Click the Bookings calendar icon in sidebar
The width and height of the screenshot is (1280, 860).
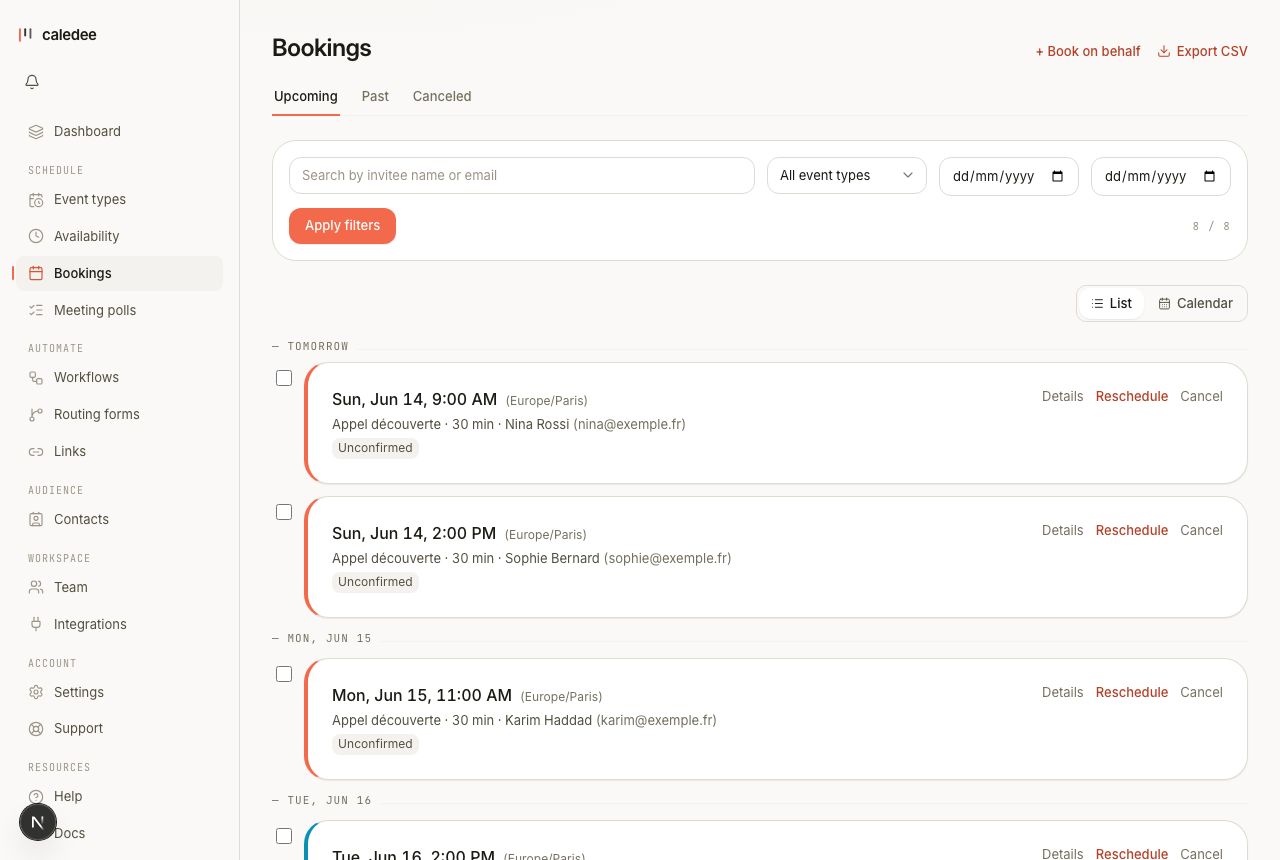pos(36,273)
